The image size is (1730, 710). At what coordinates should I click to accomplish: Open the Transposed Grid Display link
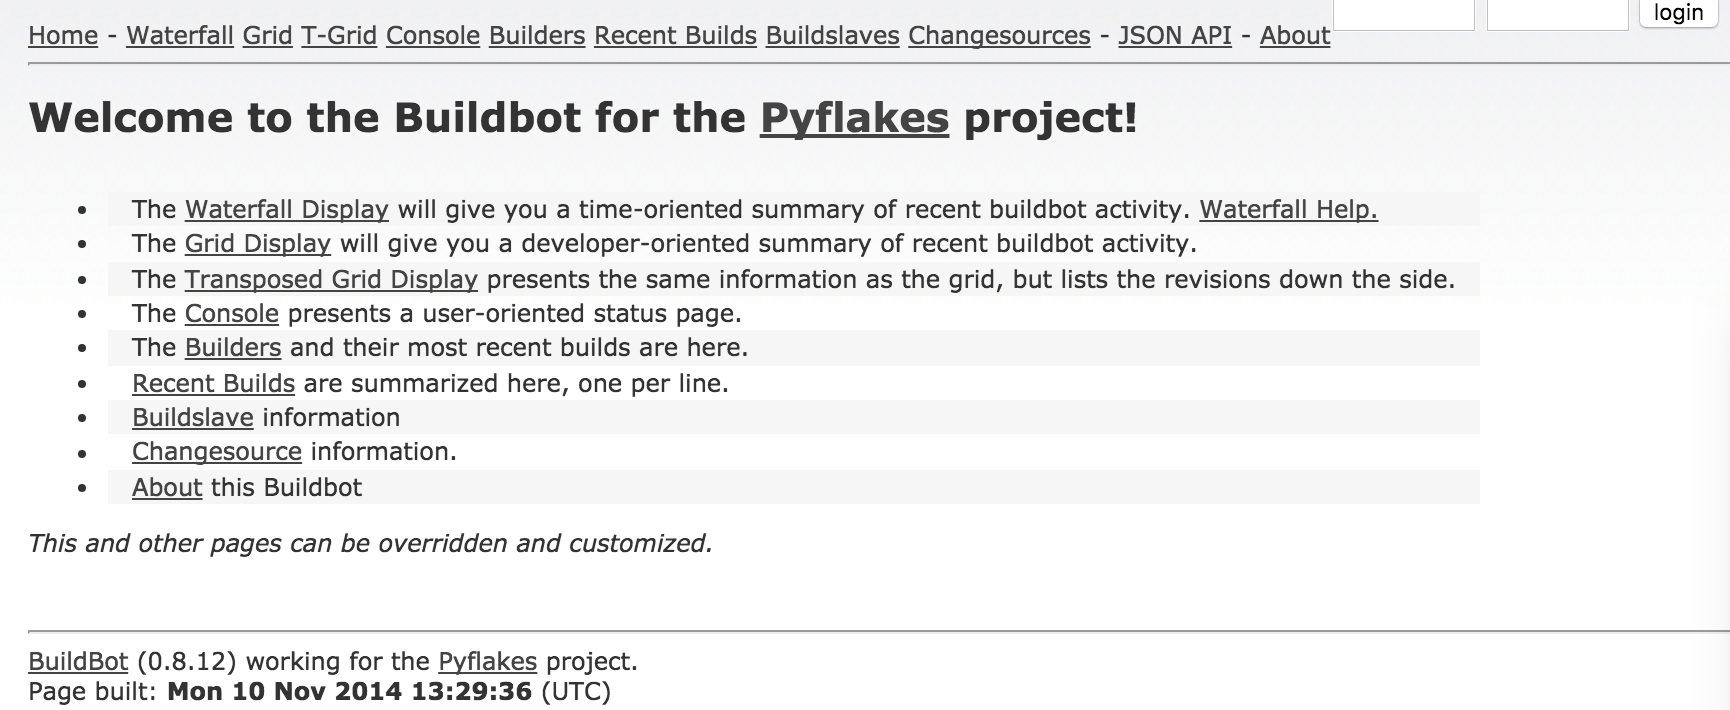click(x=330, y=279)
